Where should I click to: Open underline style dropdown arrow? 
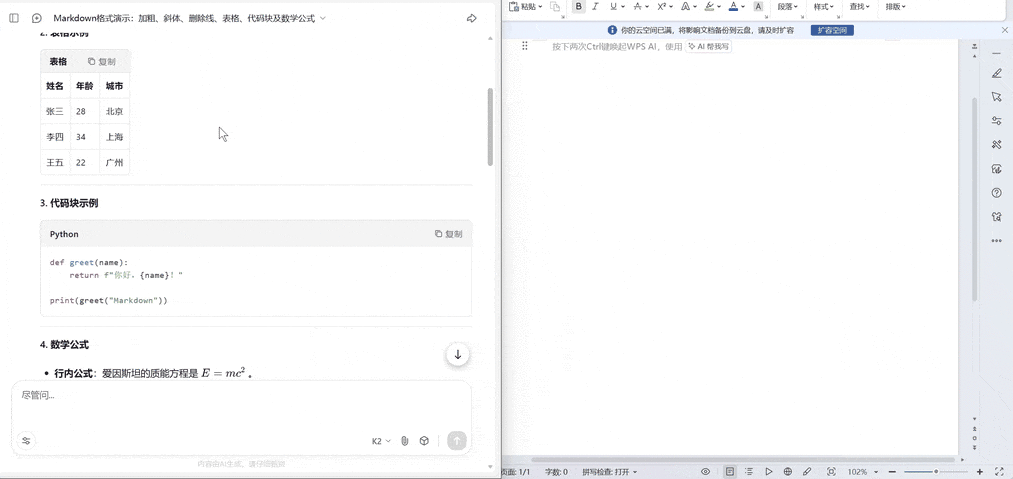coord(622,6)
